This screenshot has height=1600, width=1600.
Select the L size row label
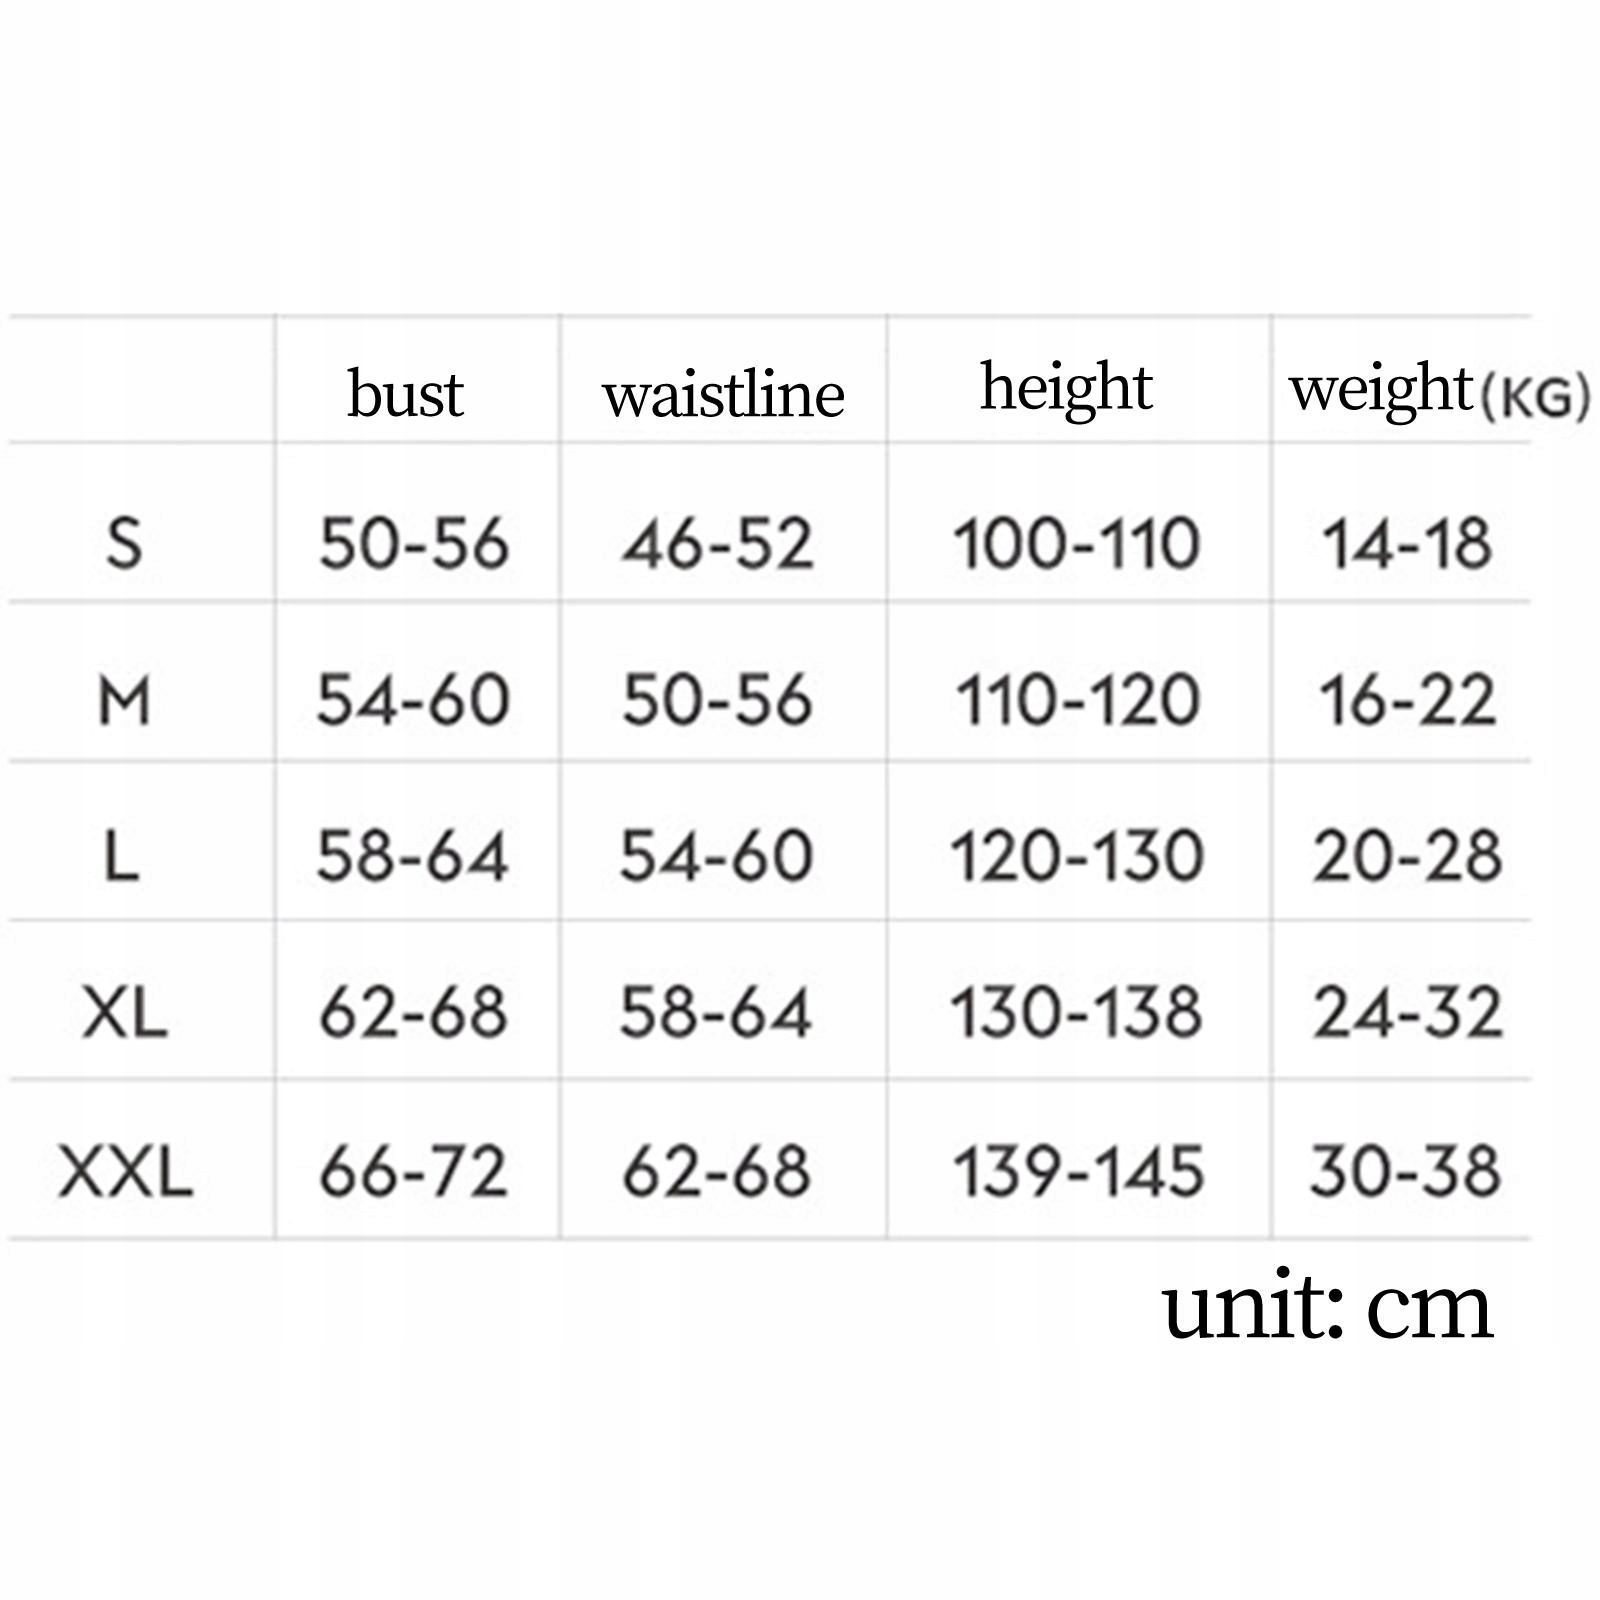[x=122, y=857]
